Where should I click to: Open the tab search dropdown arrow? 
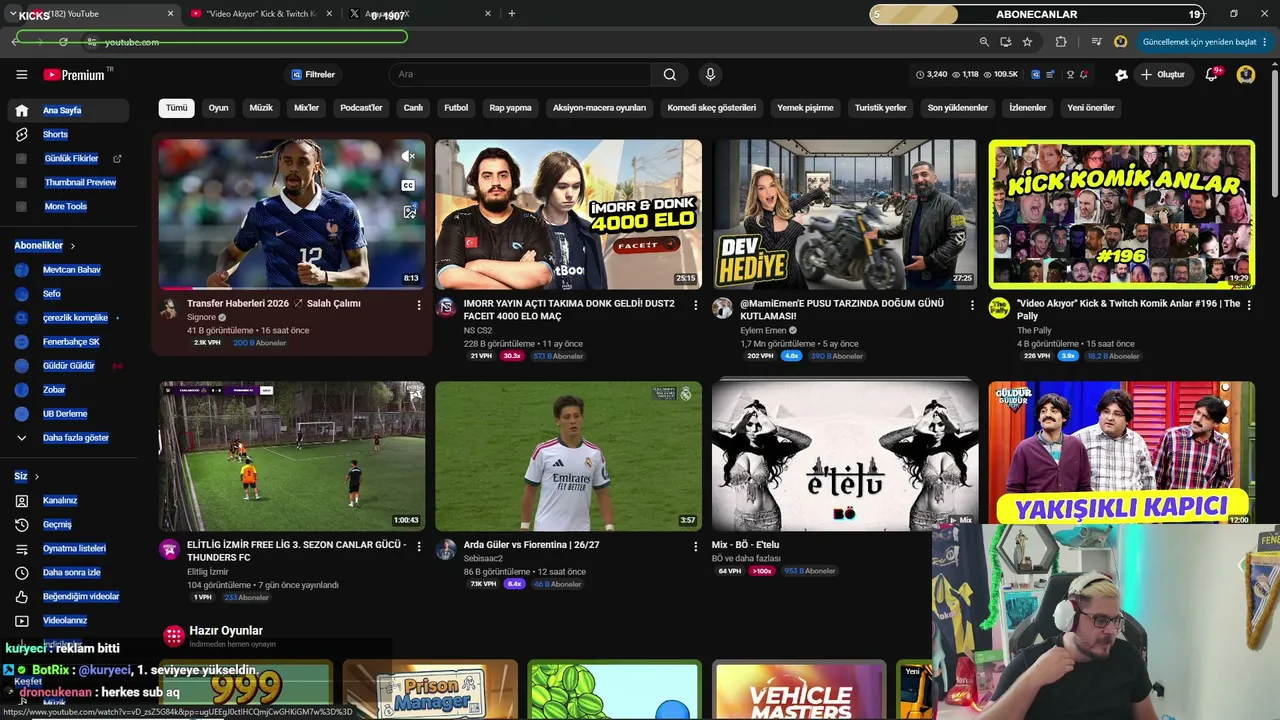point(13,14)
